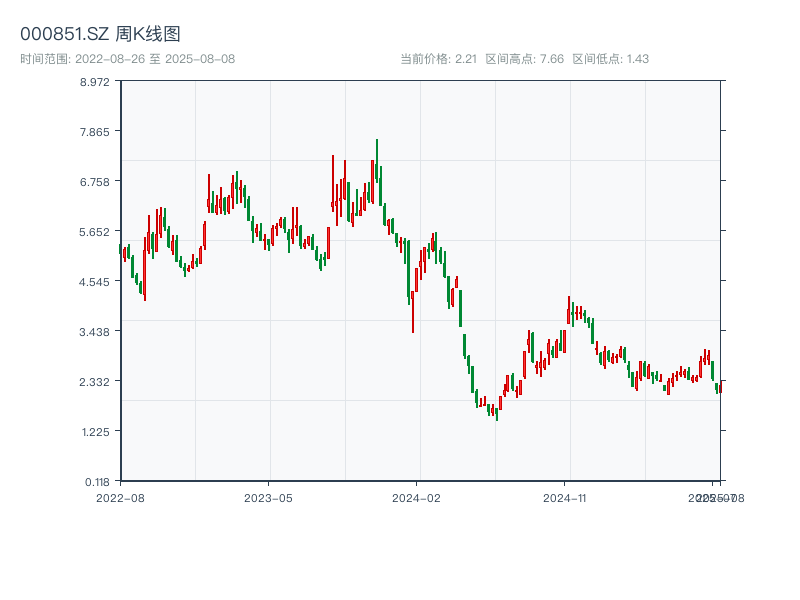
Task: Click the 2024-11 date axis label
Action: coord(564,497)
